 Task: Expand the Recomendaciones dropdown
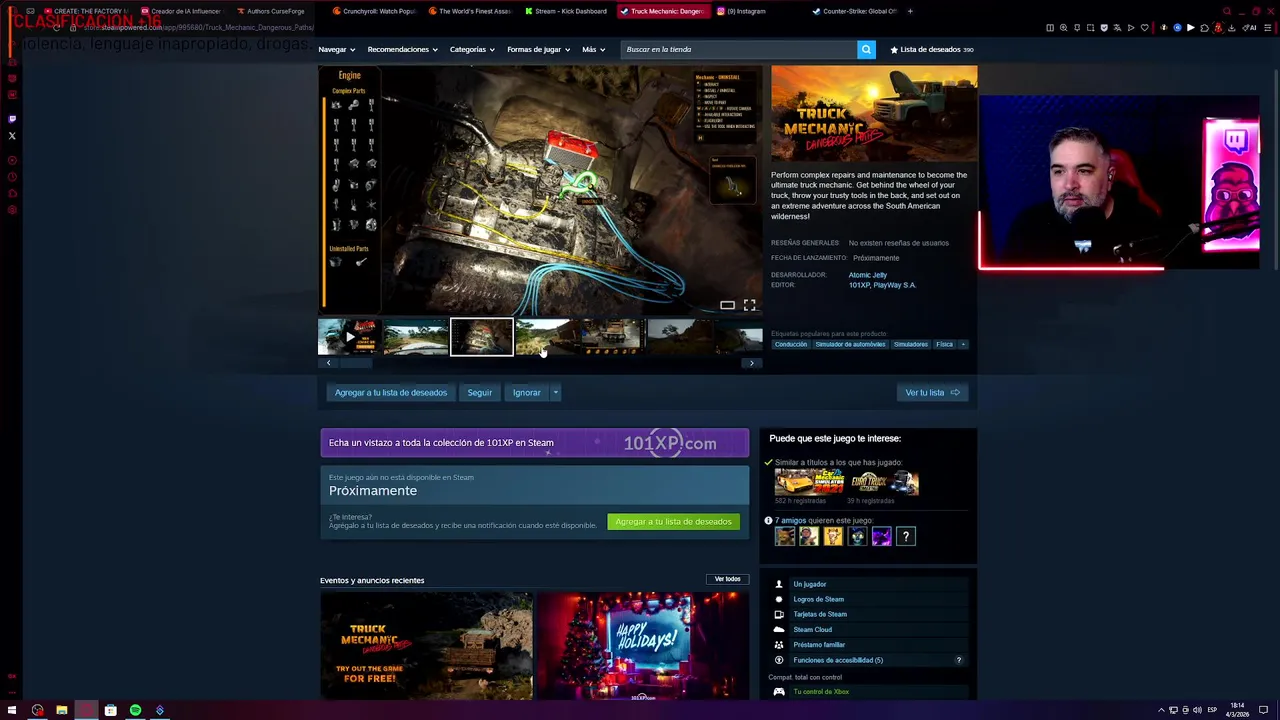point(401,49)
